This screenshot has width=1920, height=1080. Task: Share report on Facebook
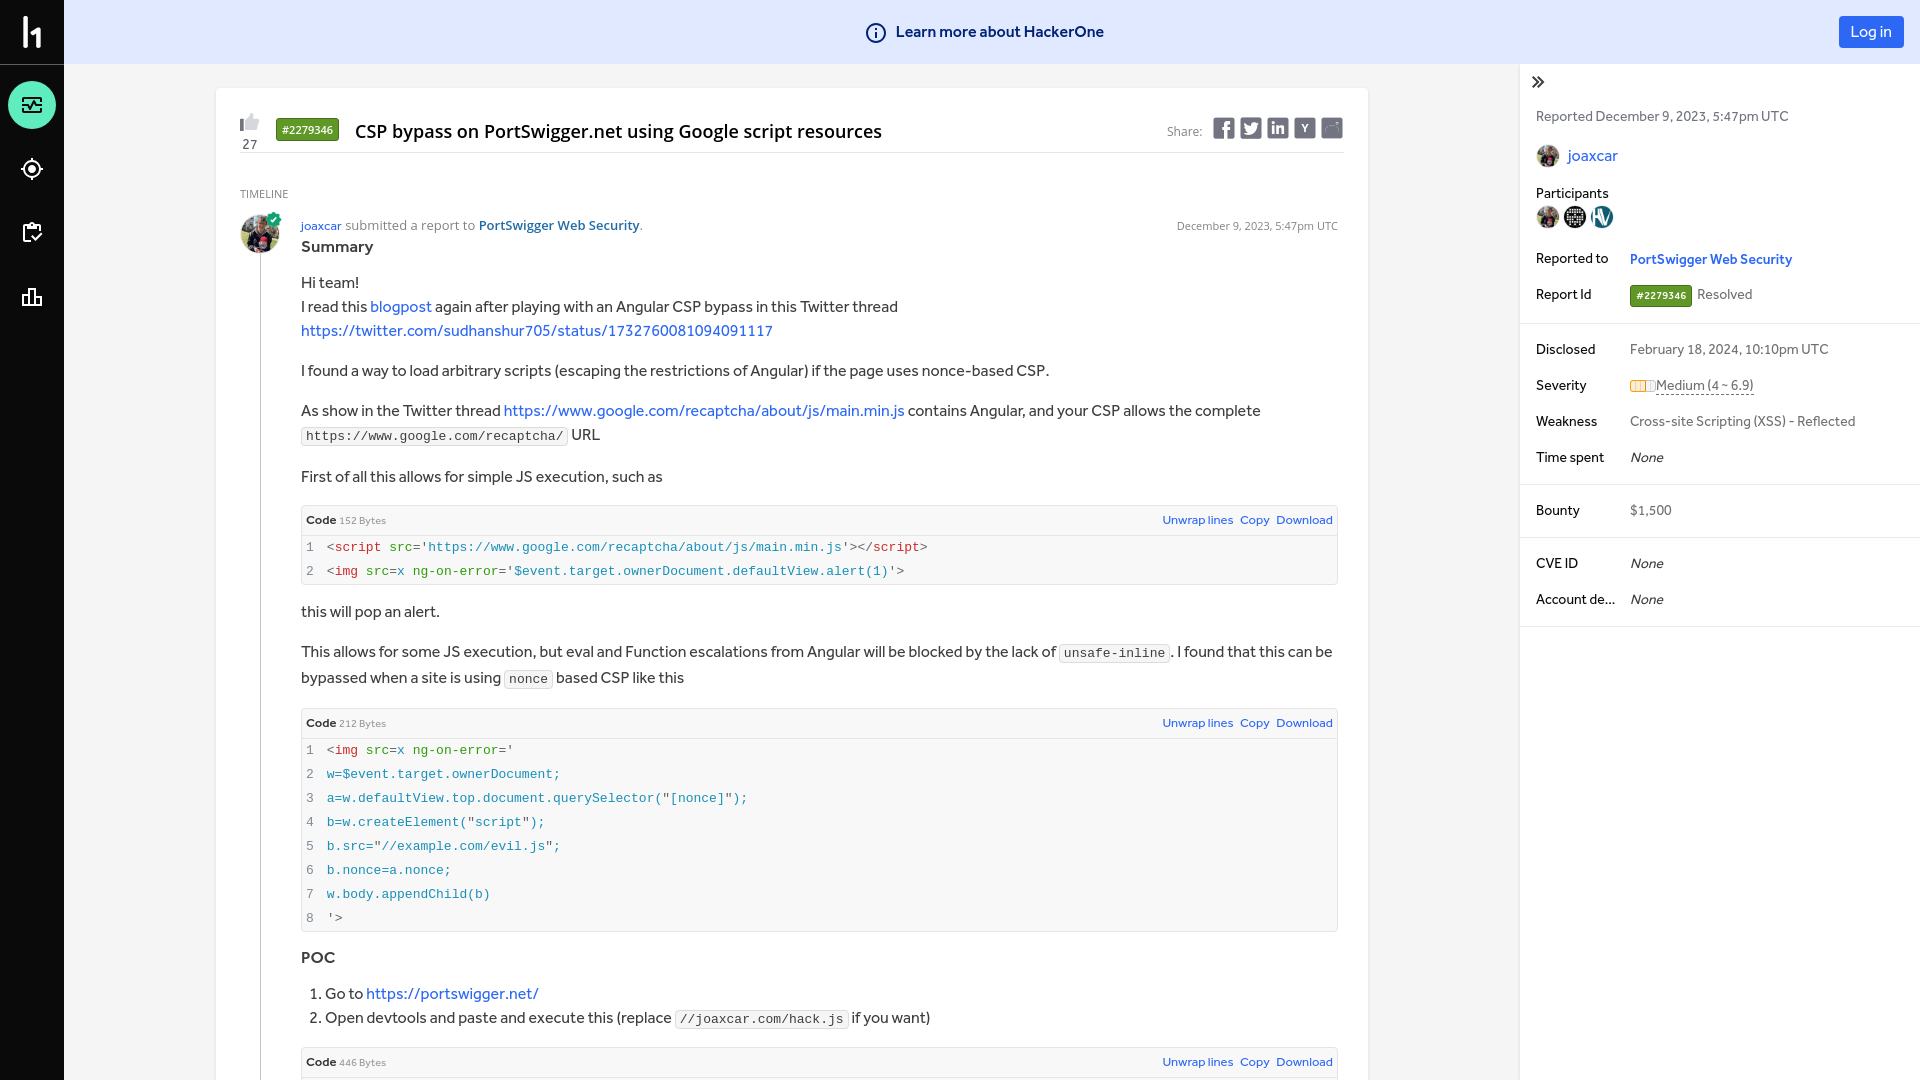point(1224,128)
